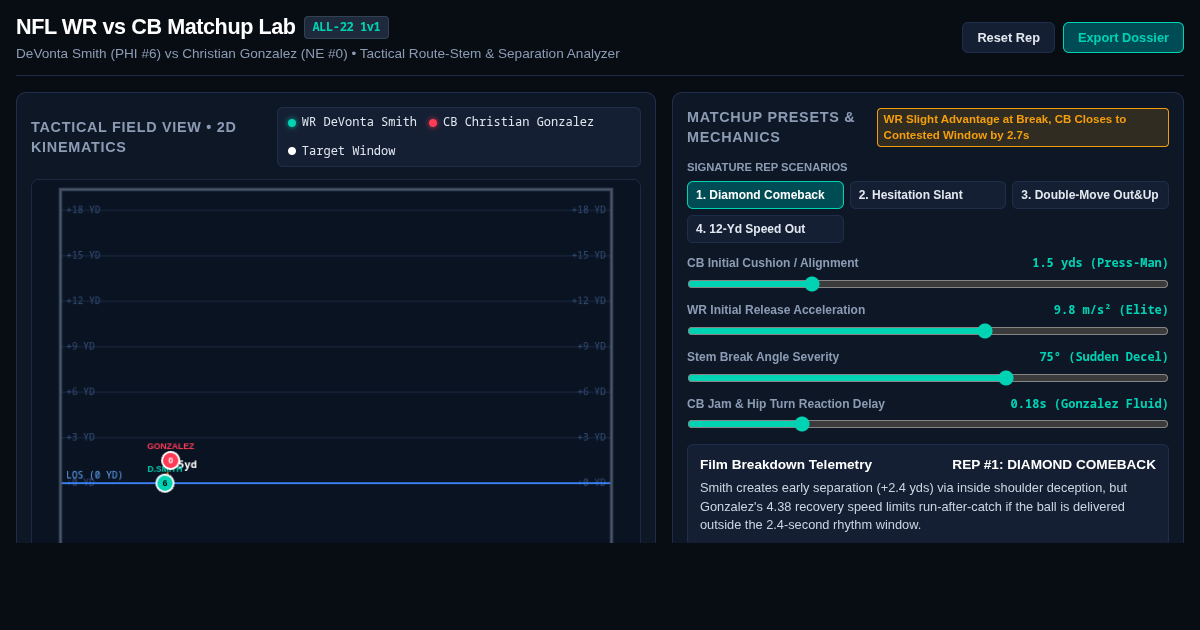The height and width of the screenshot is (630, 1200).
Task: Switch to Hesitation Slant scenario
Action: tap(927, 195)
